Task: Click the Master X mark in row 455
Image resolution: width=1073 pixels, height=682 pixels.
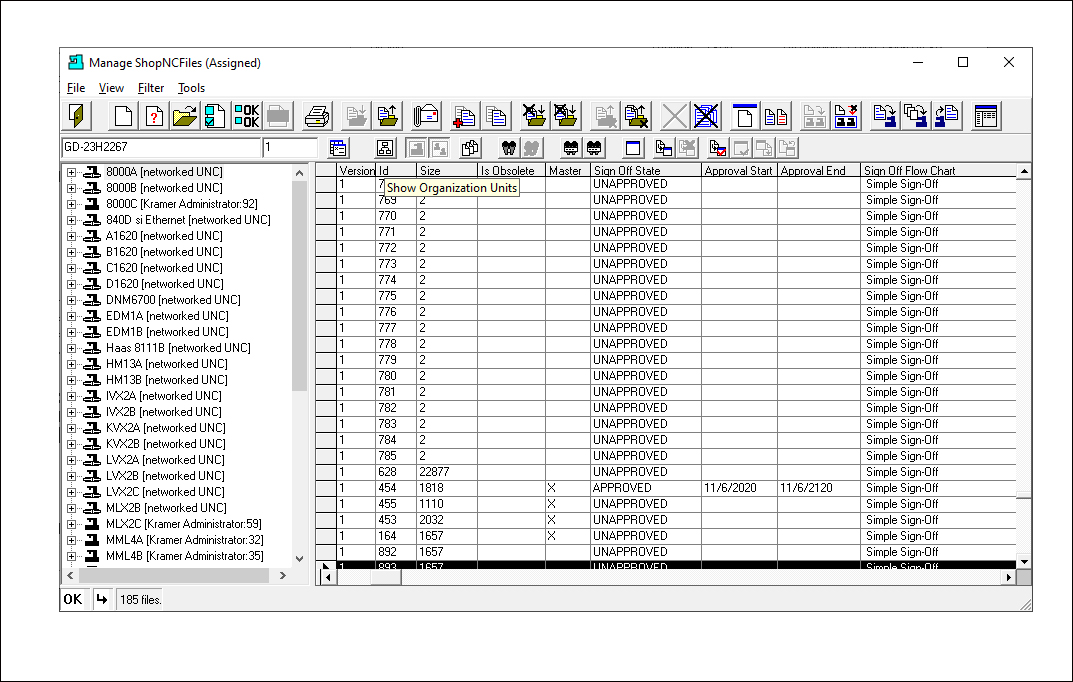Action: [x=552, y=504]
